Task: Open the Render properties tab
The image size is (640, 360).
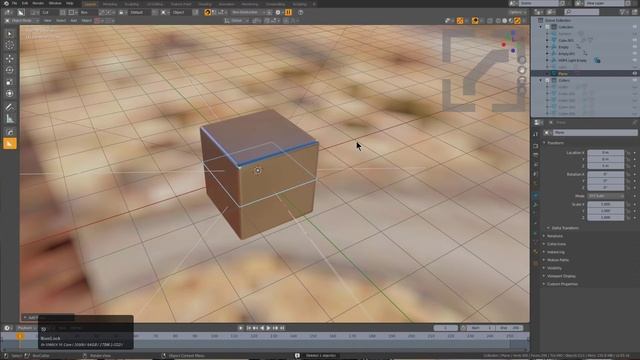Action: 536,146
